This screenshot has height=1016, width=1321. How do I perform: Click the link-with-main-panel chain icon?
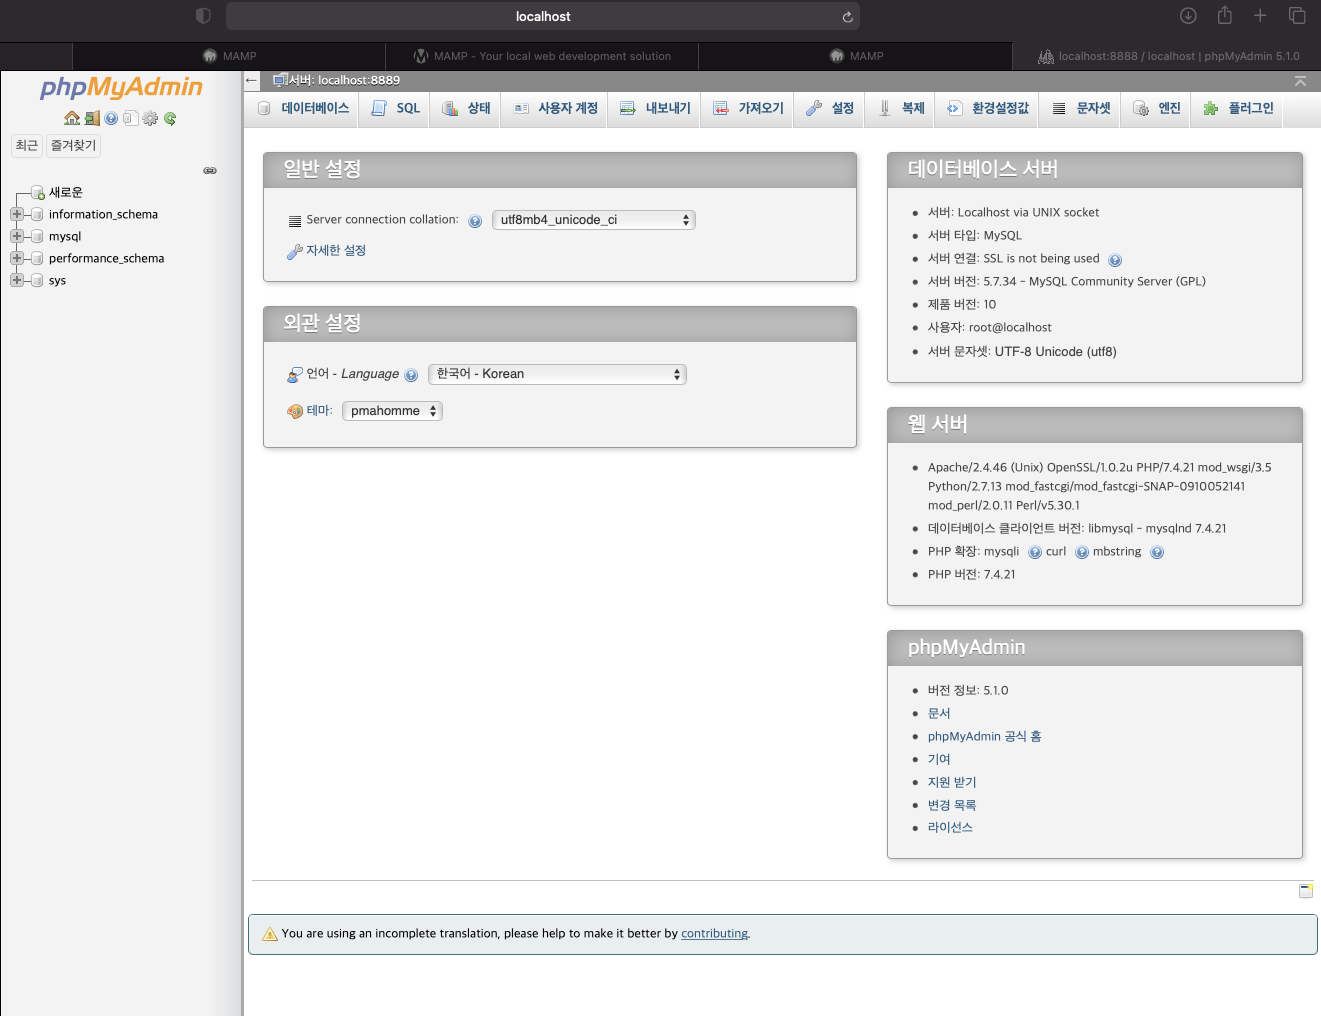click(210, 171)
